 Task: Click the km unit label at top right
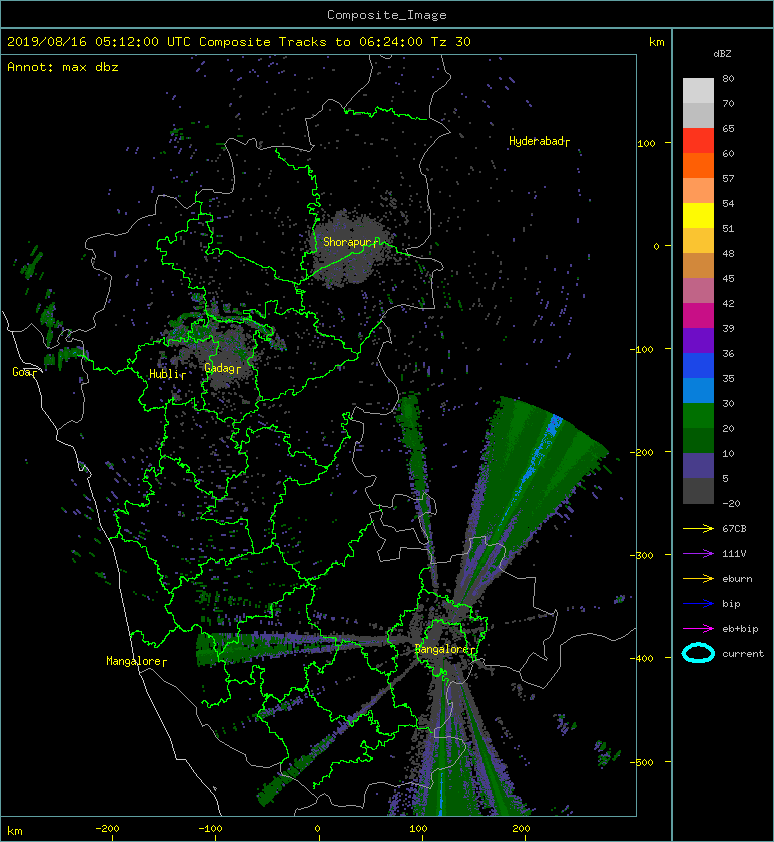657,42
